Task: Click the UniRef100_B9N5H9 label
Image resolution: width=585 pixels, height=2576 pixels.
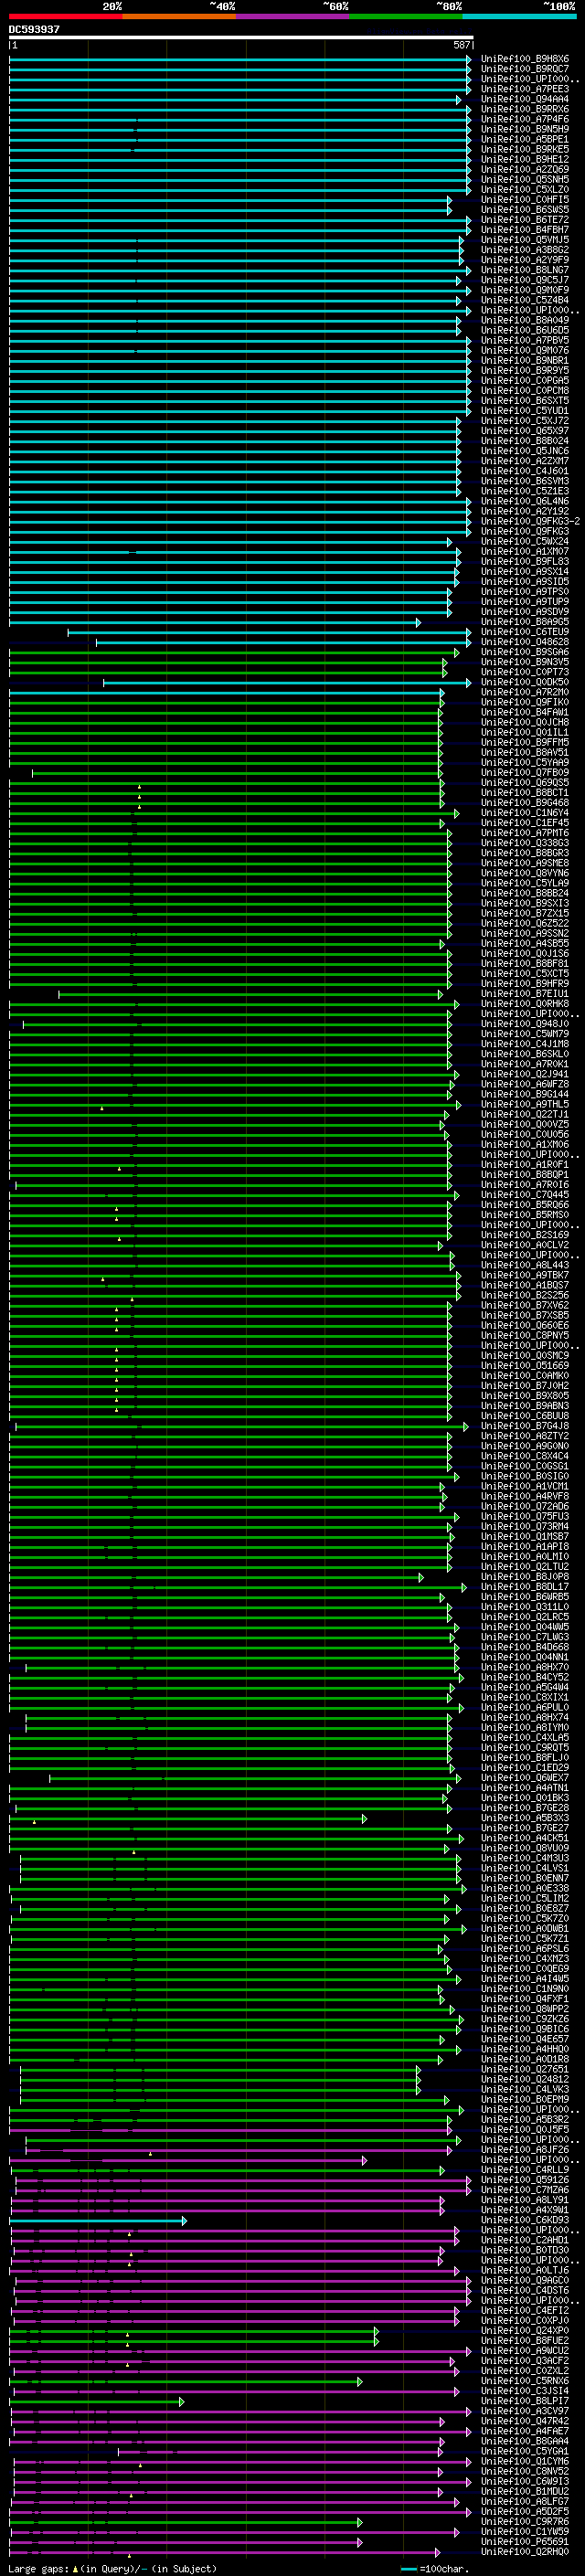Action: coord(525,129)
